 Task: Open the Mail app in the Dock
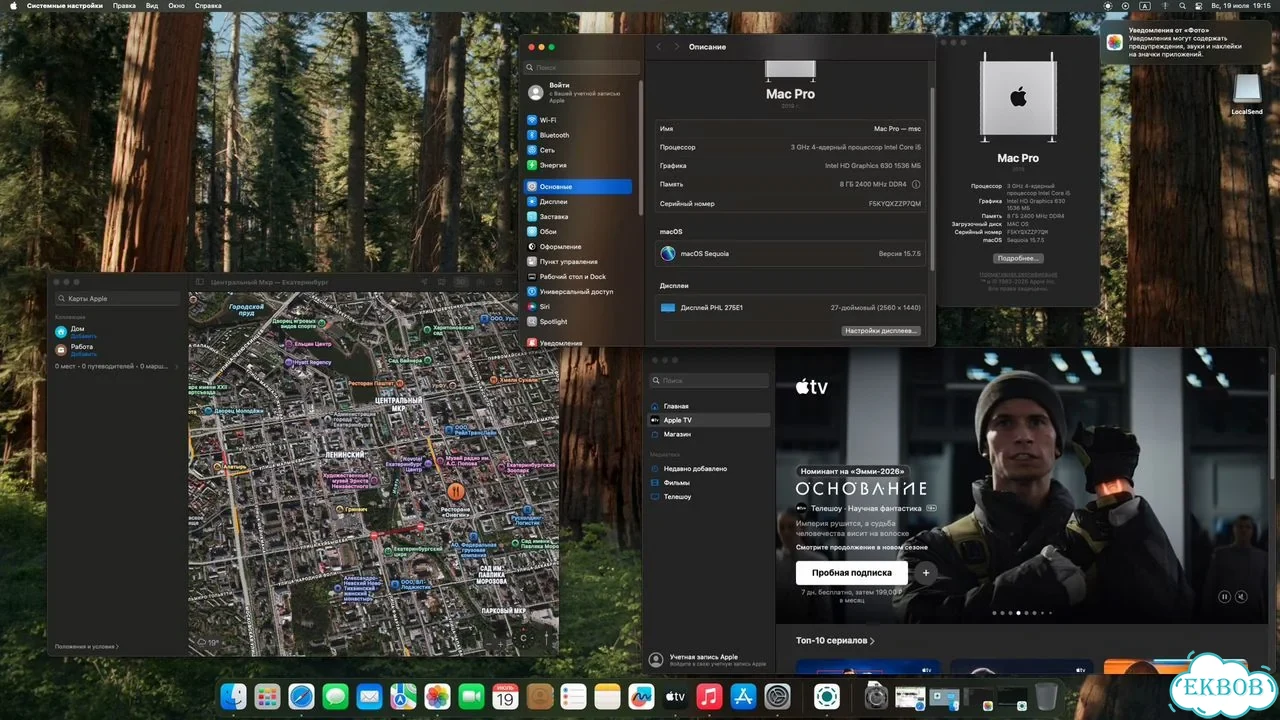point(369,696)
